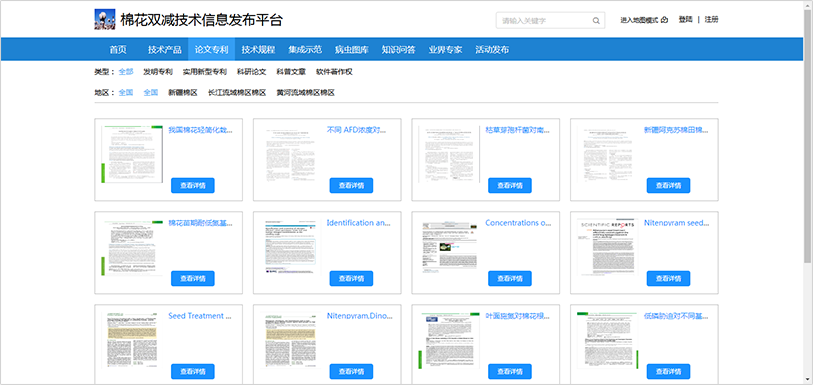The image size is (813, 385).
Task: Open the 业界专家 navigation item
Action: (x=445, y=50)
